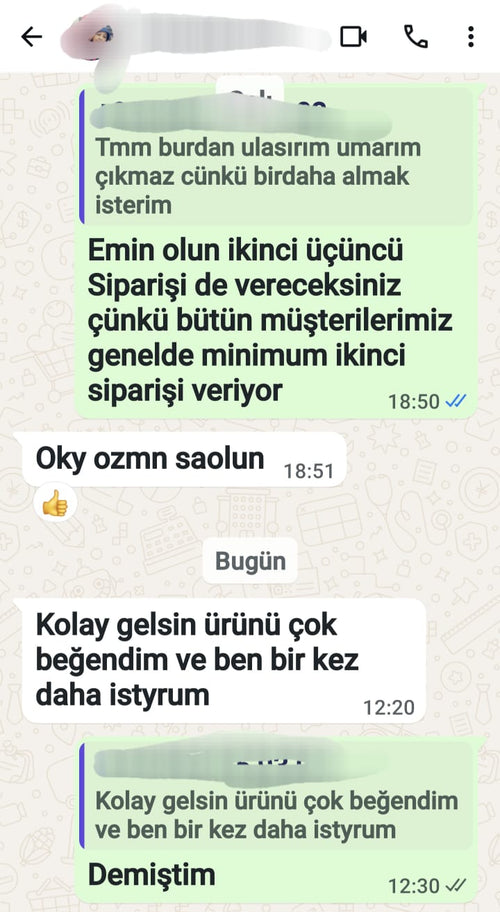Screen dimensions: 500x912
Task: Tap the grey double ticks at 12:30
Action: [x=455, y=886]
